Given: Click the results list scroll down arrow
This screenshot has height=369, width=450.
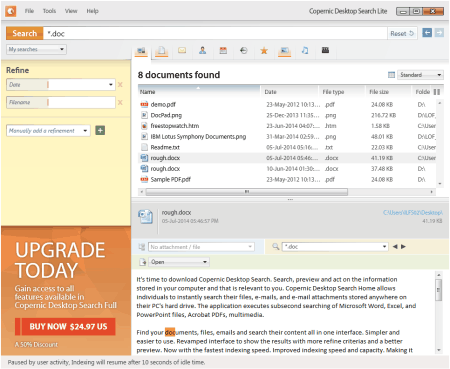Looking at the screenshot, I should point(440,184).
